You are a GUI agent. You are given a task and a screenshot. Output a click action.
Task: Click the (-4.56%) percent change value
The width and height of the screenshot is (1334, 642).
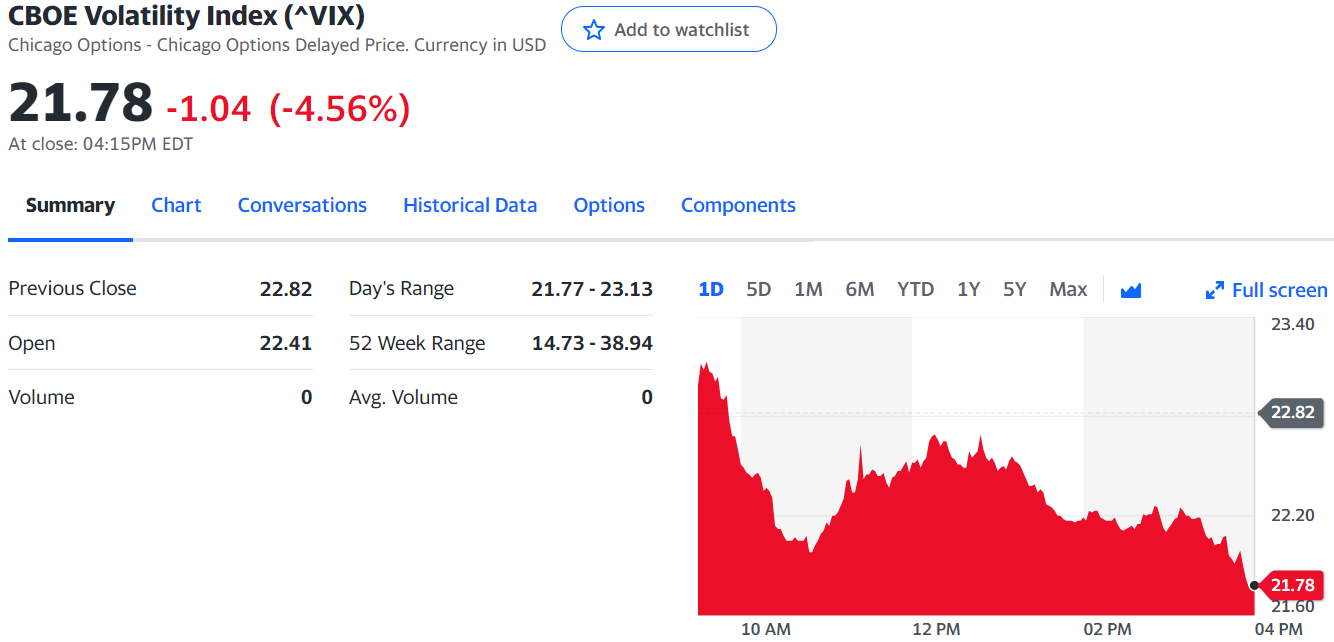[340, 108]
